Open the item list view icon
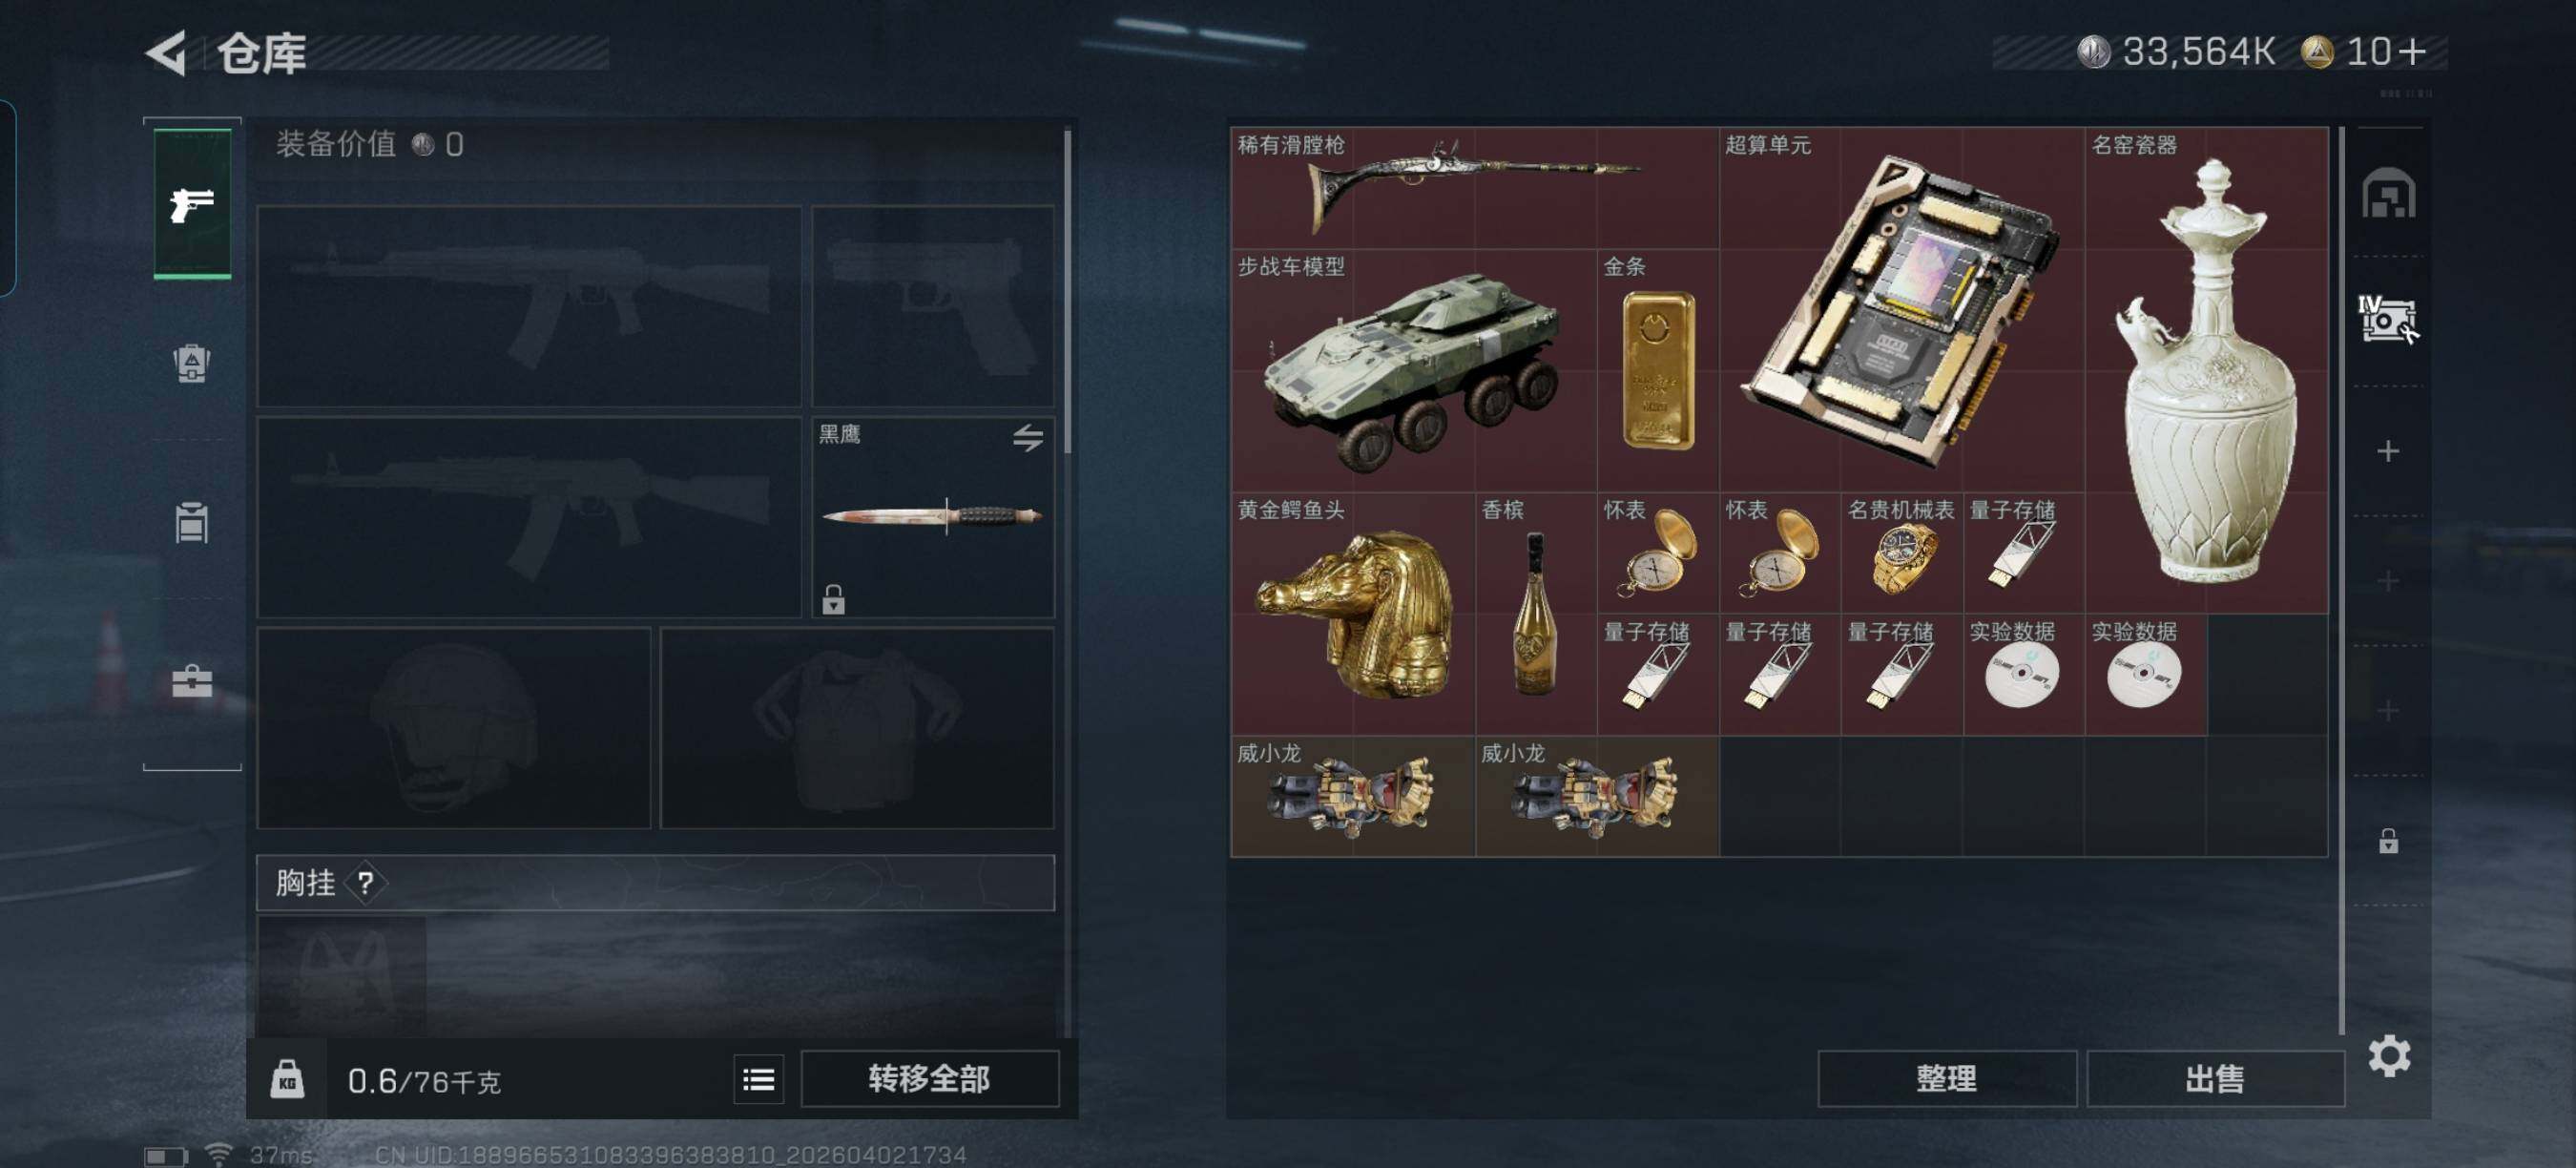This screenshot has width=2576, height=1168. pos(758,1079)
